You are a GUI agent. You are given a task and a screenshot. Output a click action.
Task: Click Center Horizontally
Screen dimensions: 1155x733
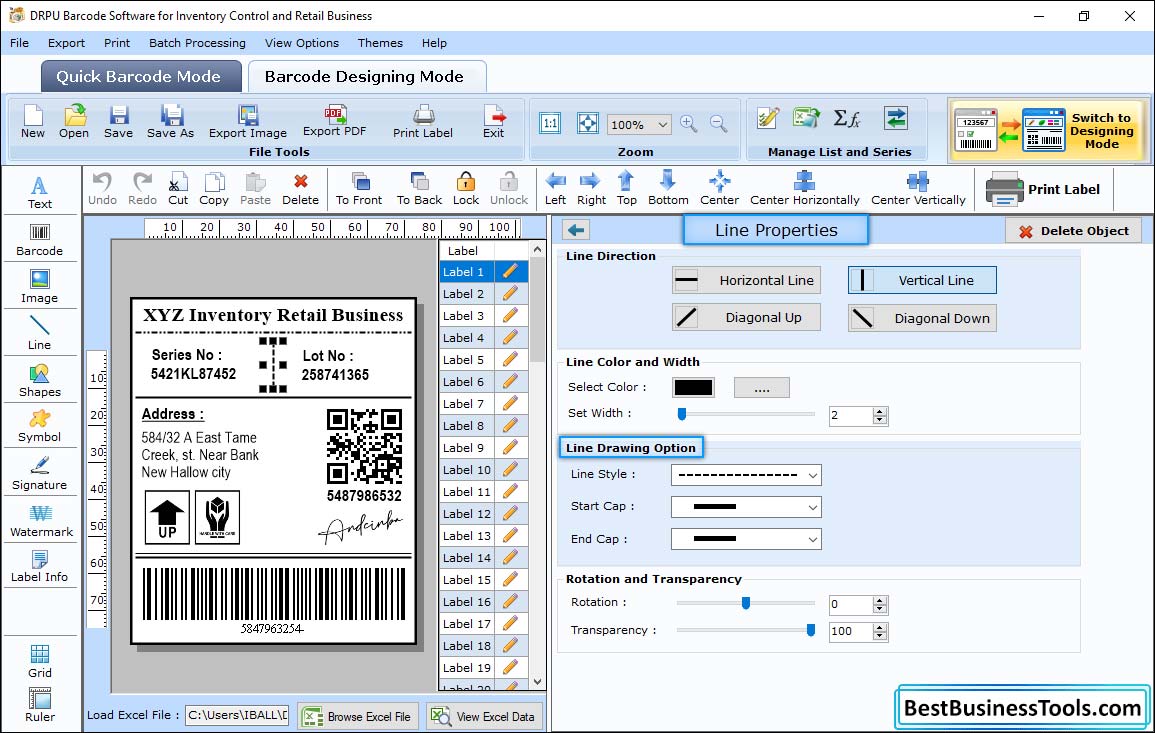click(804, 189)
